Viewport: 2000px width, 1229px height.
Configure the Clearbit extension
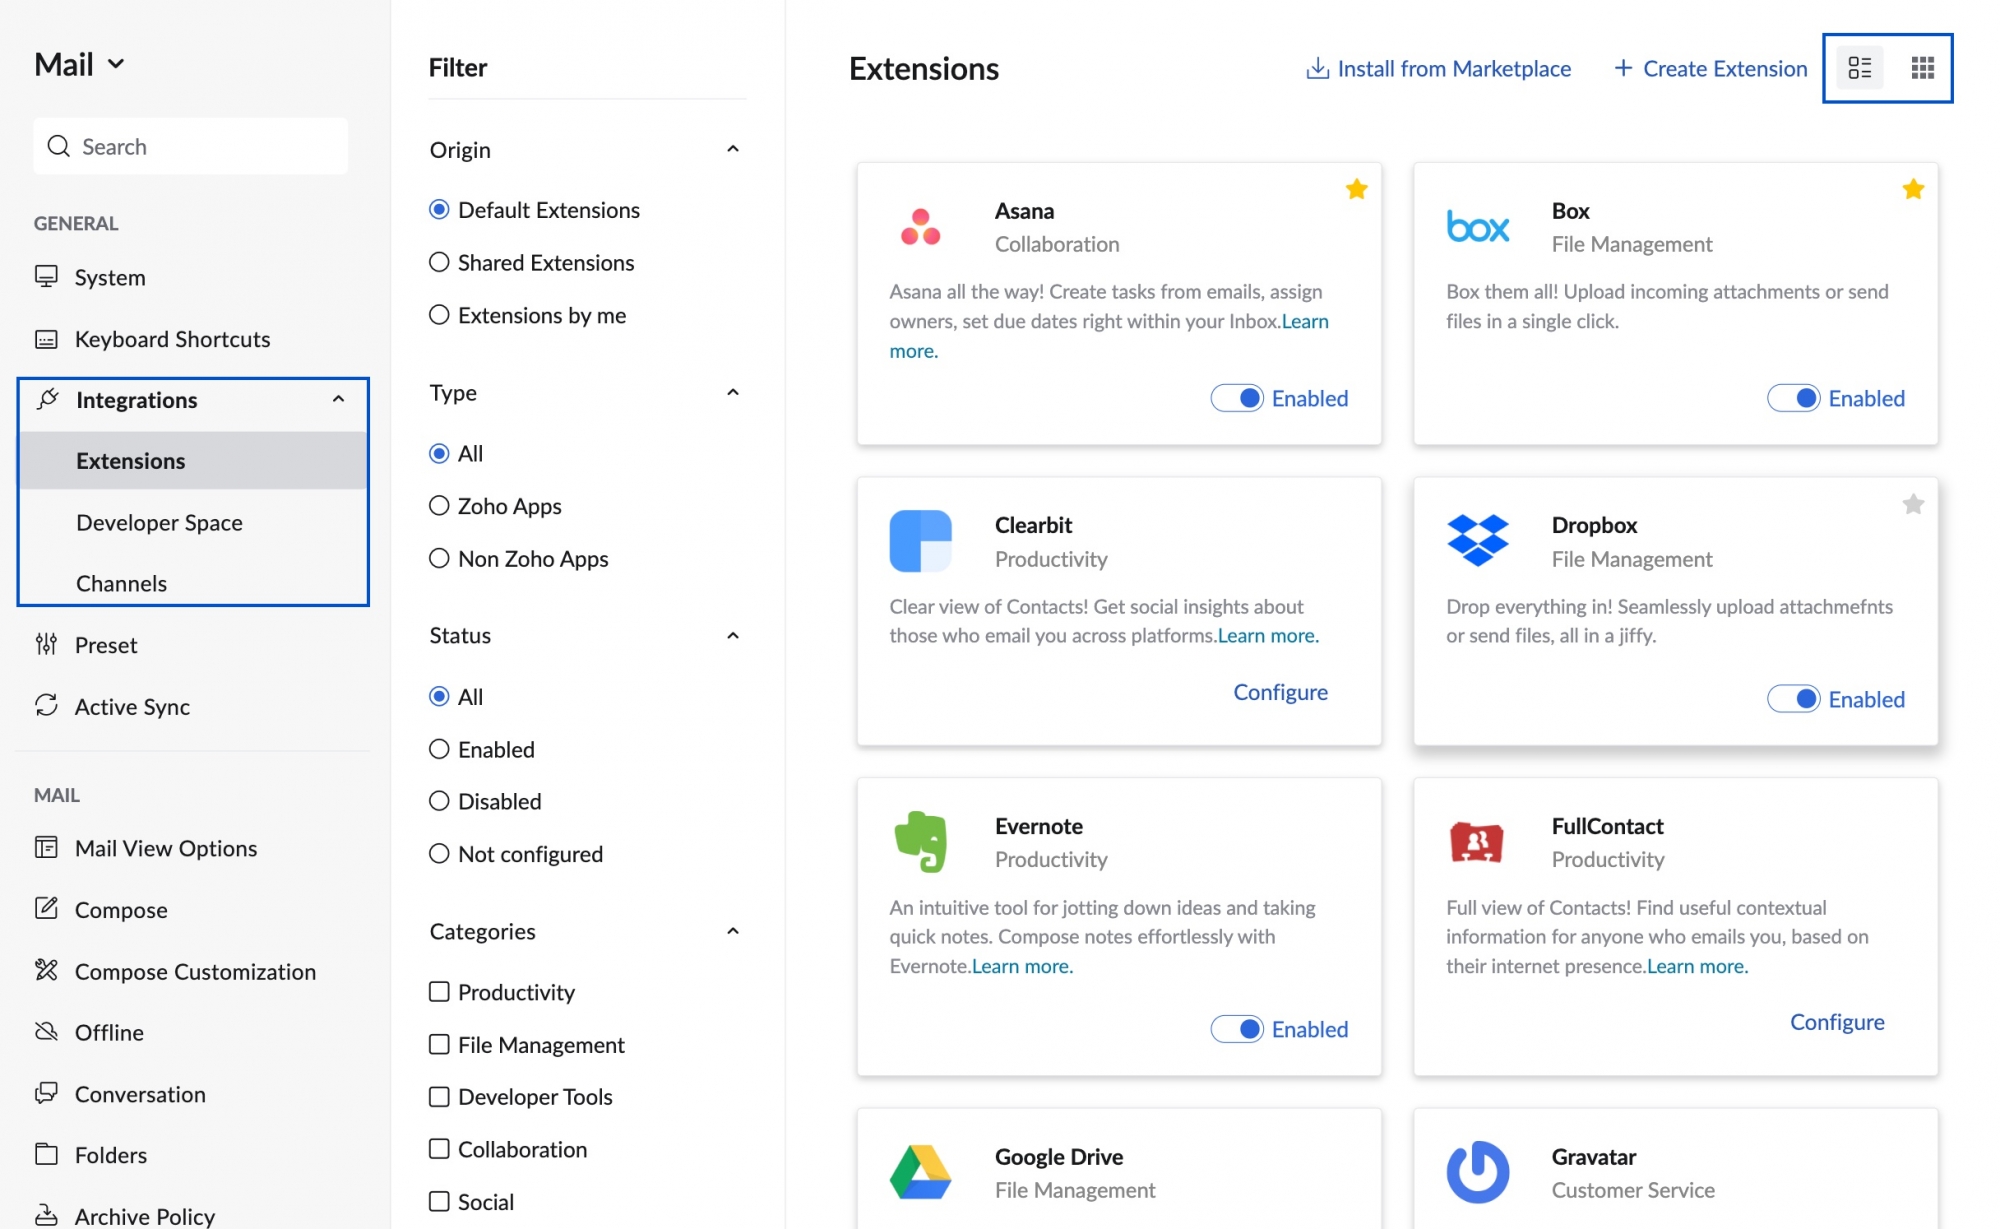coord(1280,691)
